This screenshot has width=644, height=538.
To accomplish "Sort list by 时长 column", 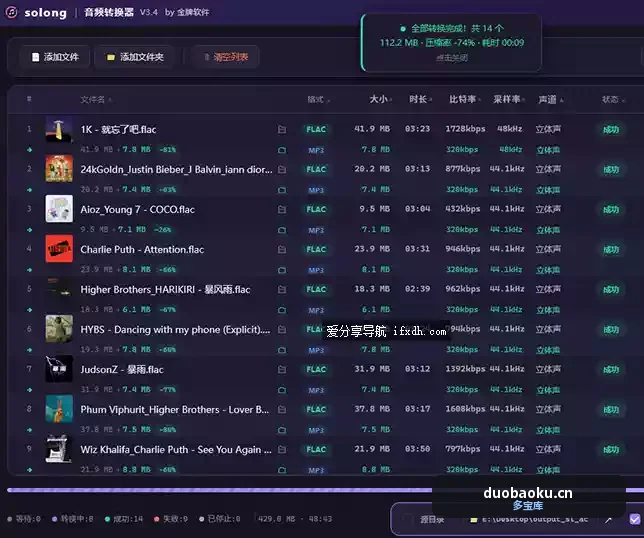I will [x=420, y=99].
